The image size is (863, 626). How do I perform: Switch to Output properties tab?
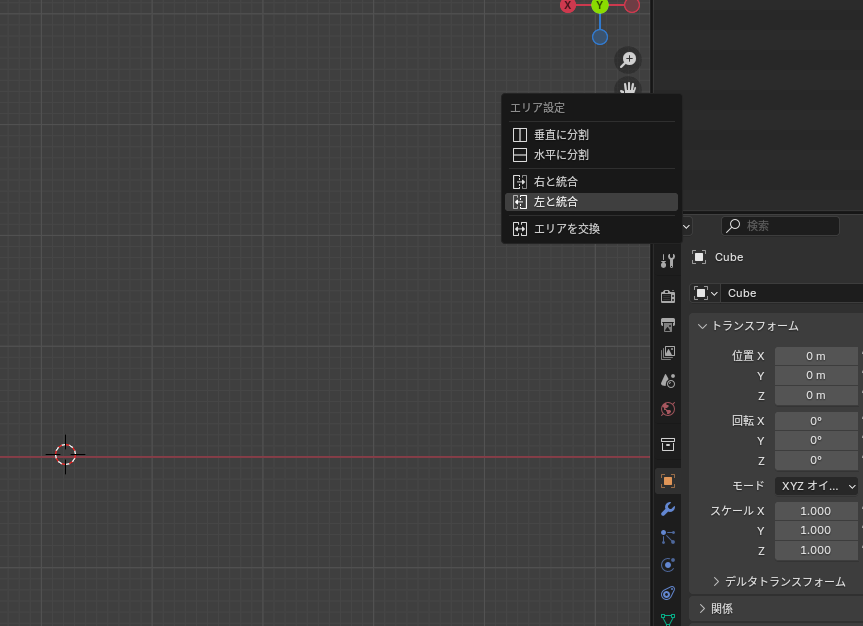pos(668,324)
